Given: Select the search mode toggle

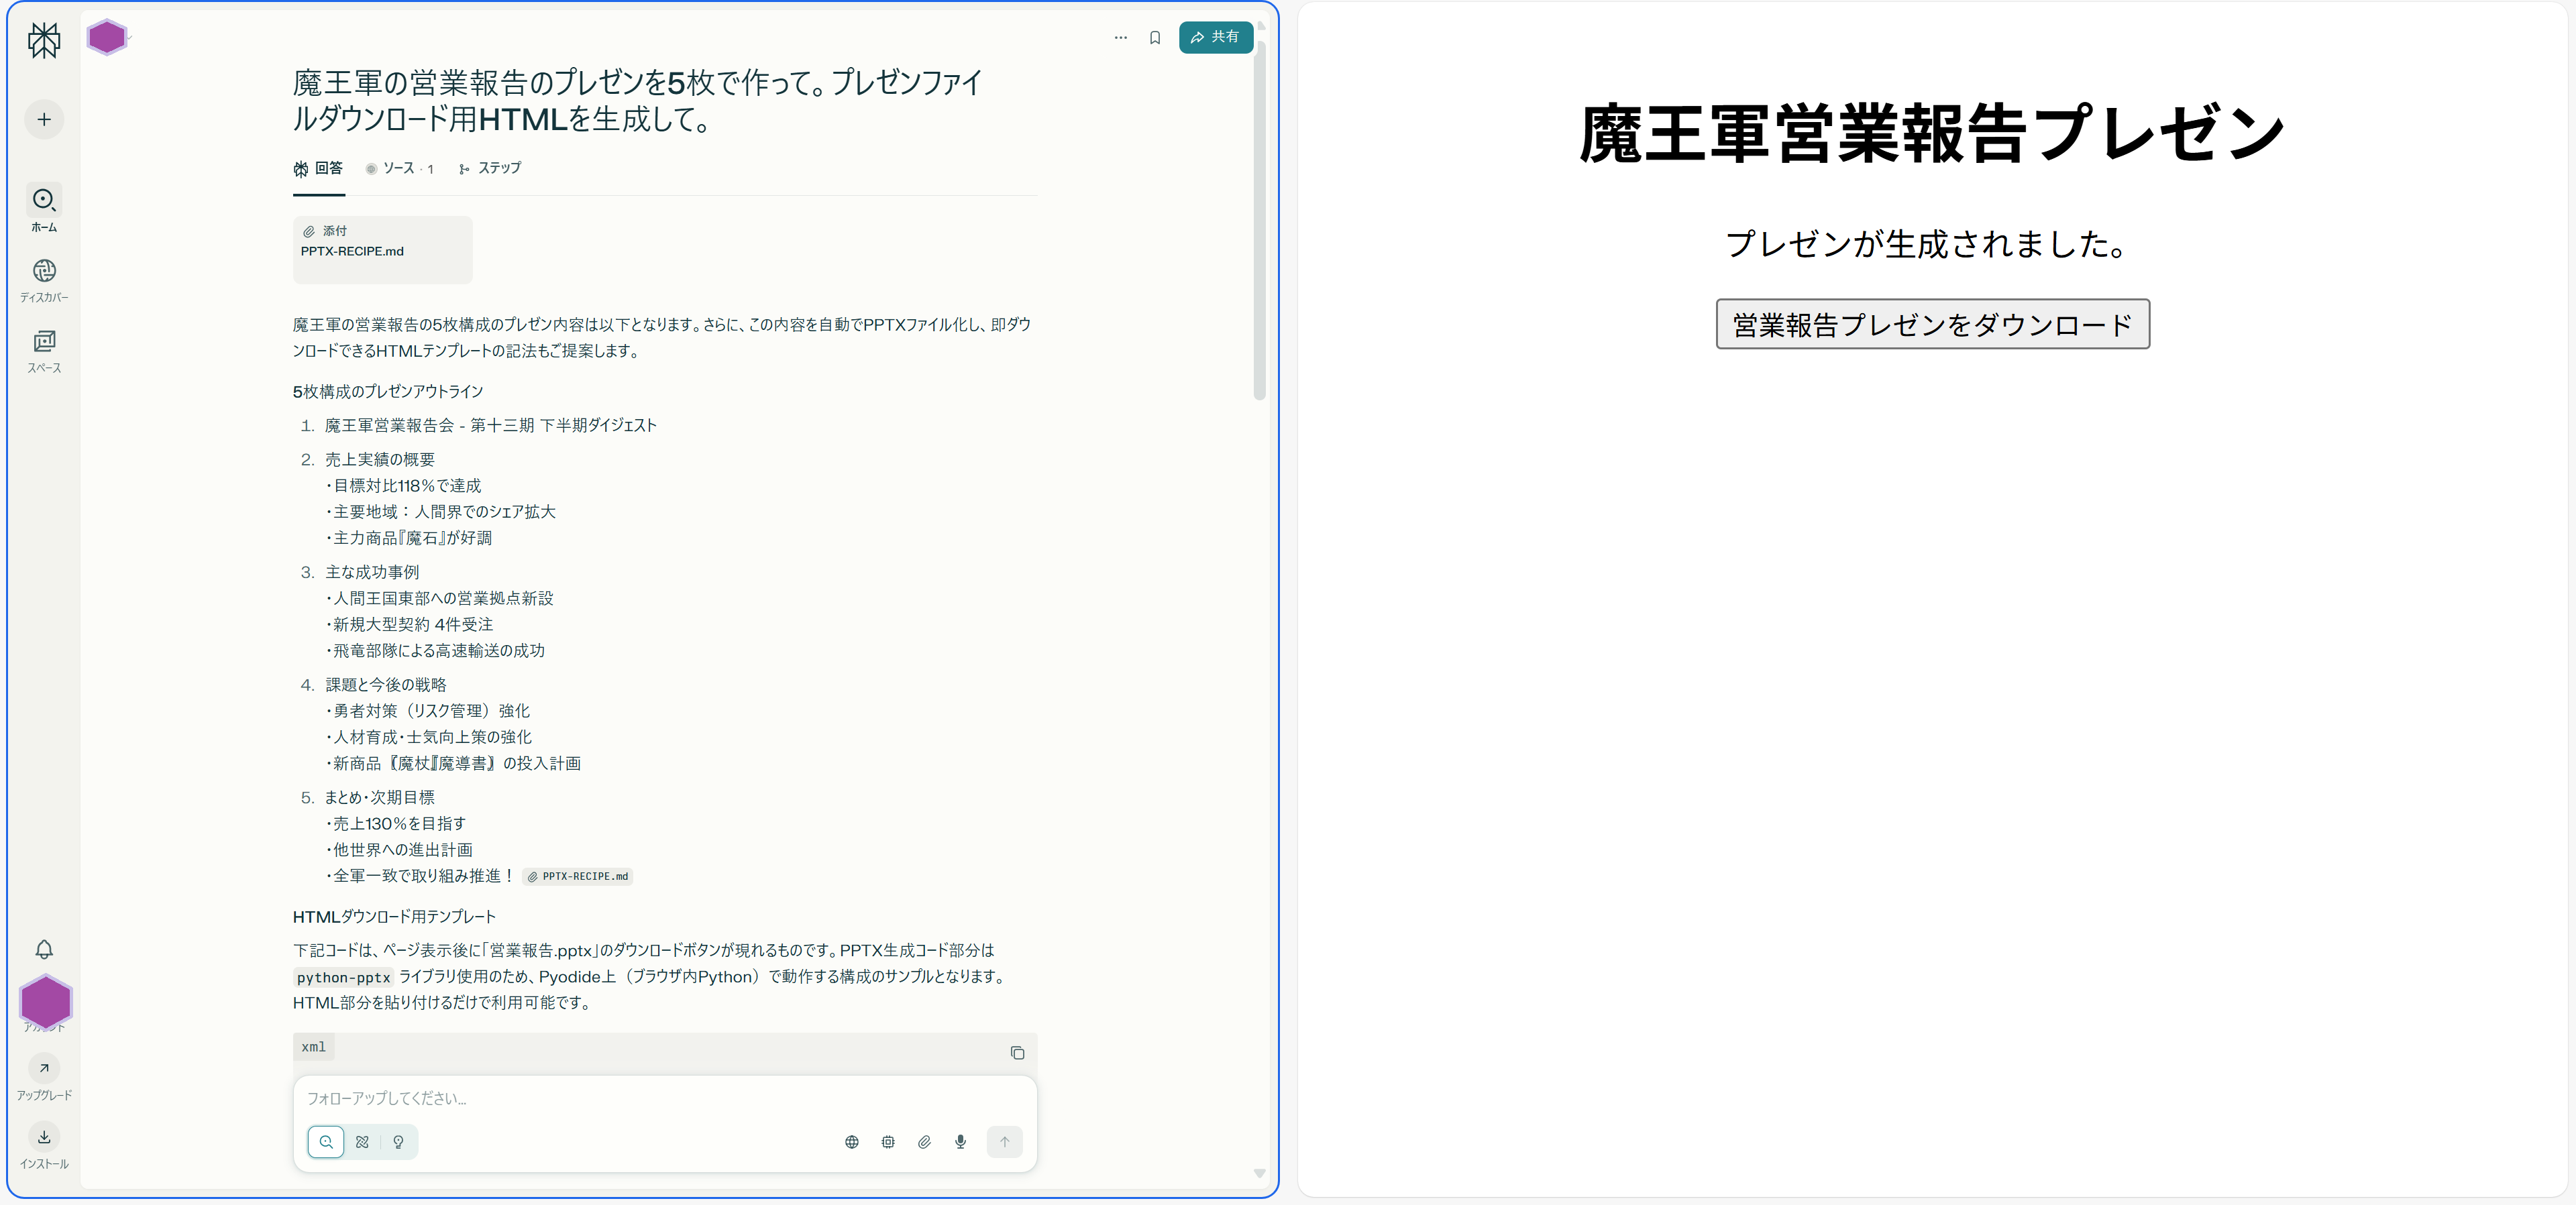Looking at the screenshot, I should 326,1141.
